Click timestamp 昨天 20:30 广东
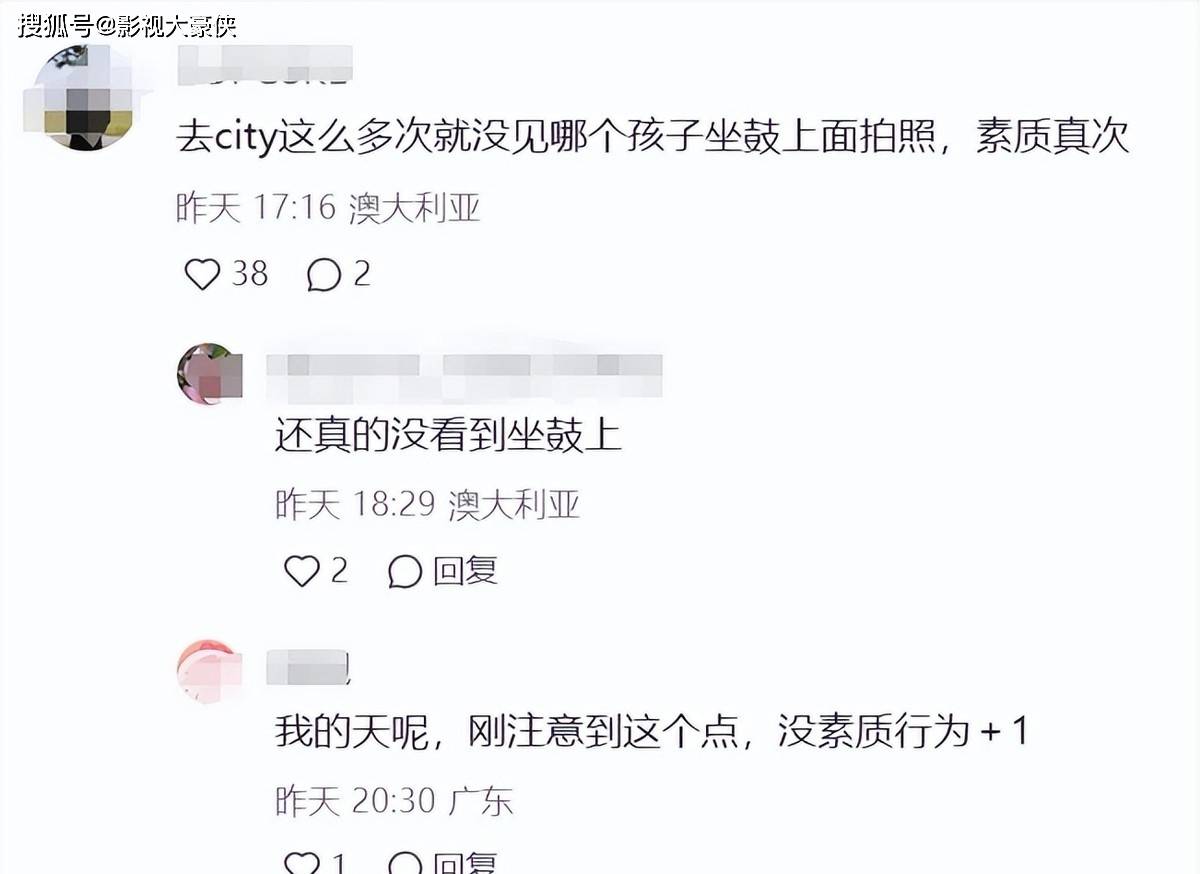The image size is (1200, 874). [x=394, y=801]
